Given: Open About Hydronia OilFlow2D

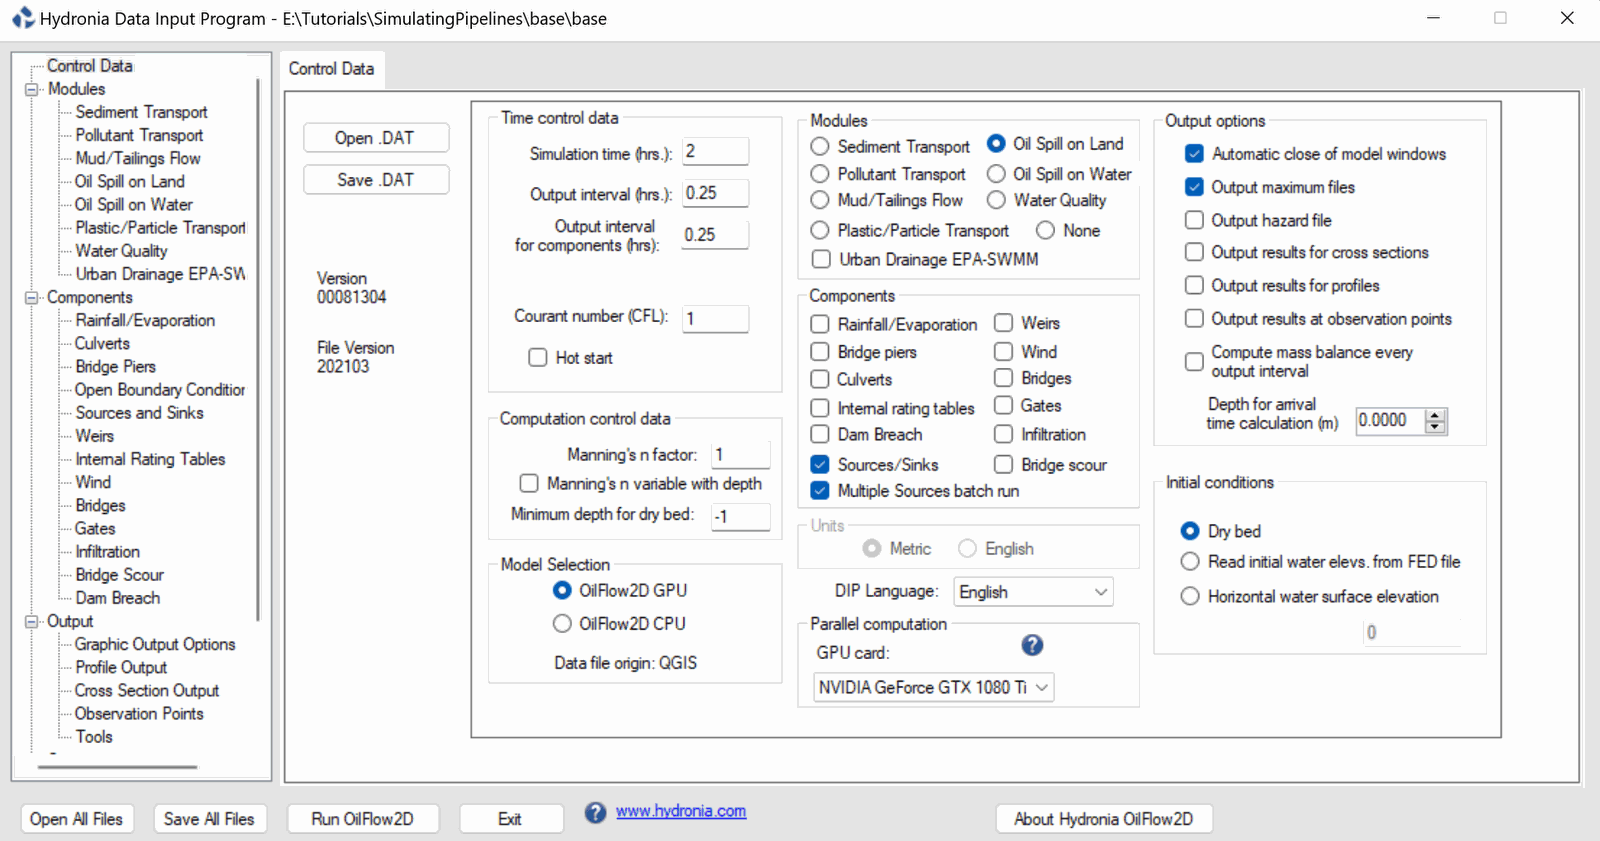Looking at the screenshot, I should pyautogui.click(x=1104, y=818).
